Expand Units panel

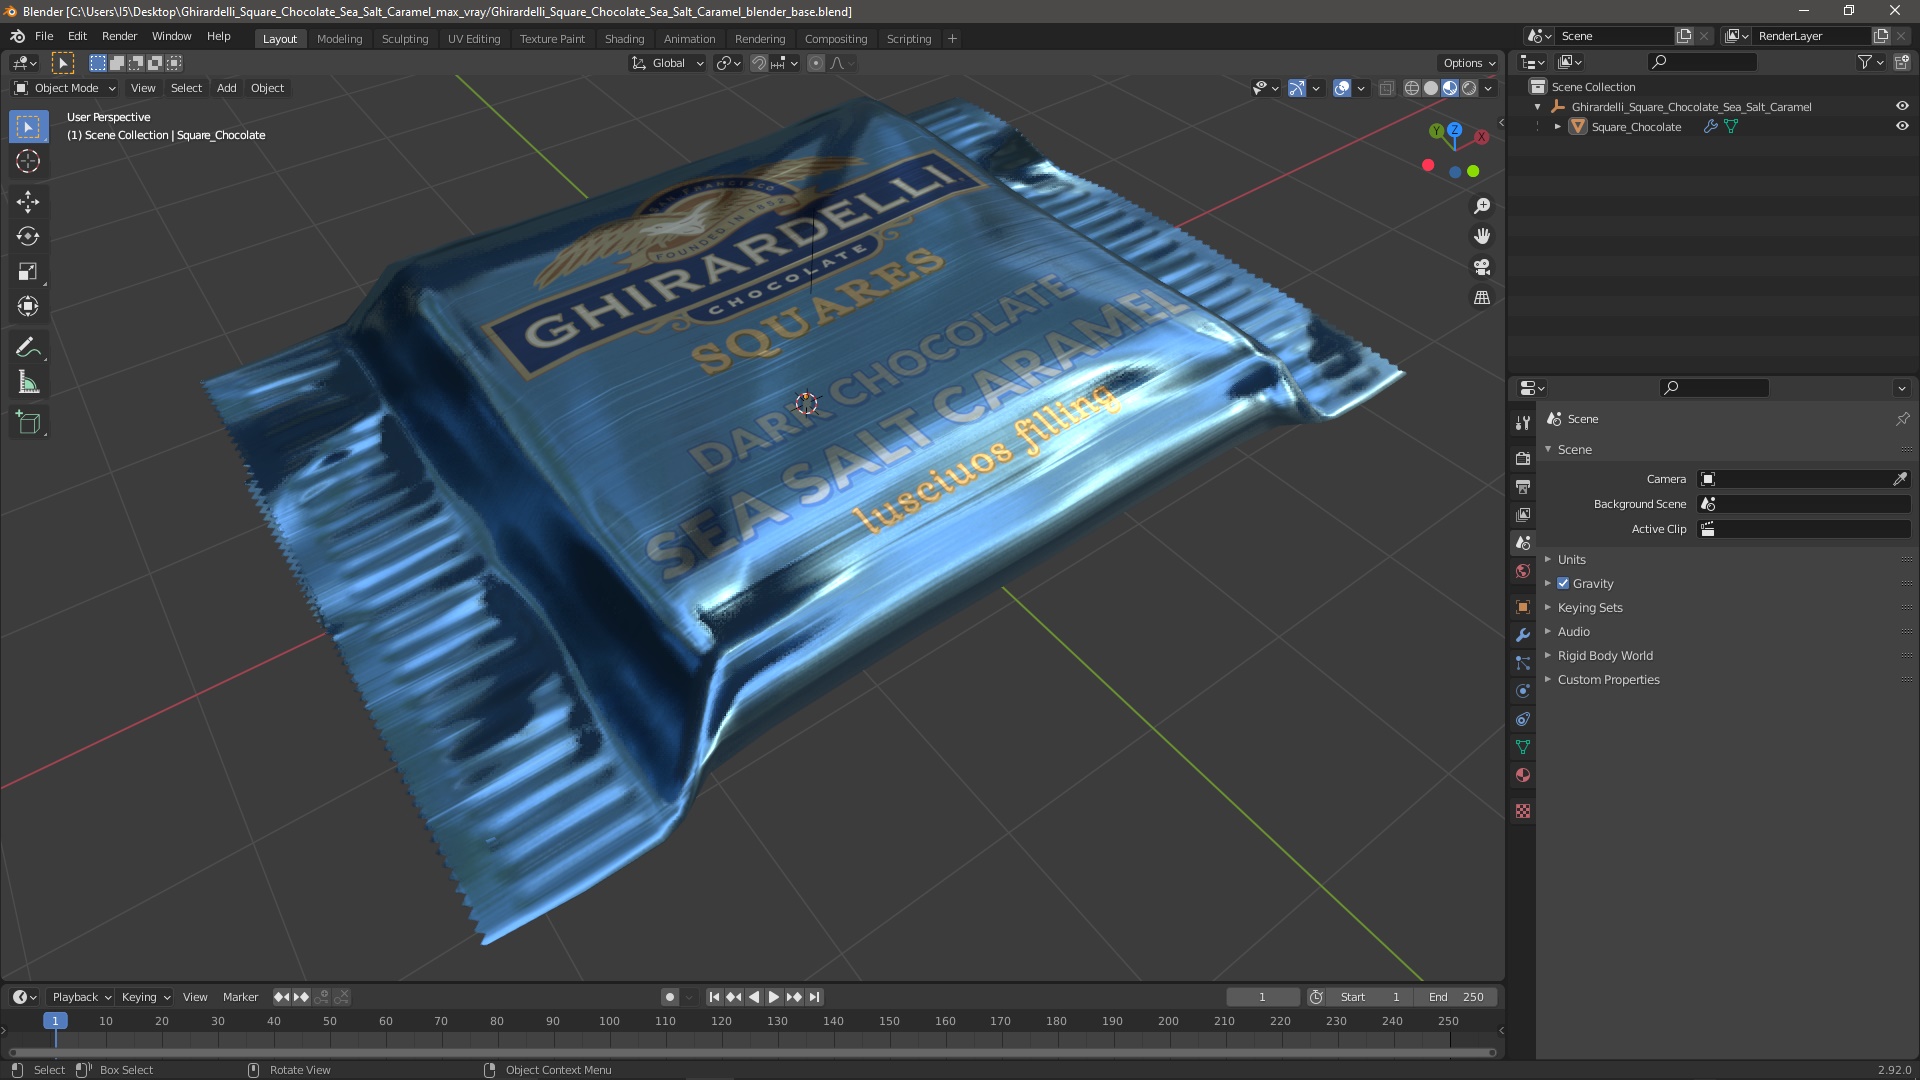pyautogui.click(x=1571, y=559)
